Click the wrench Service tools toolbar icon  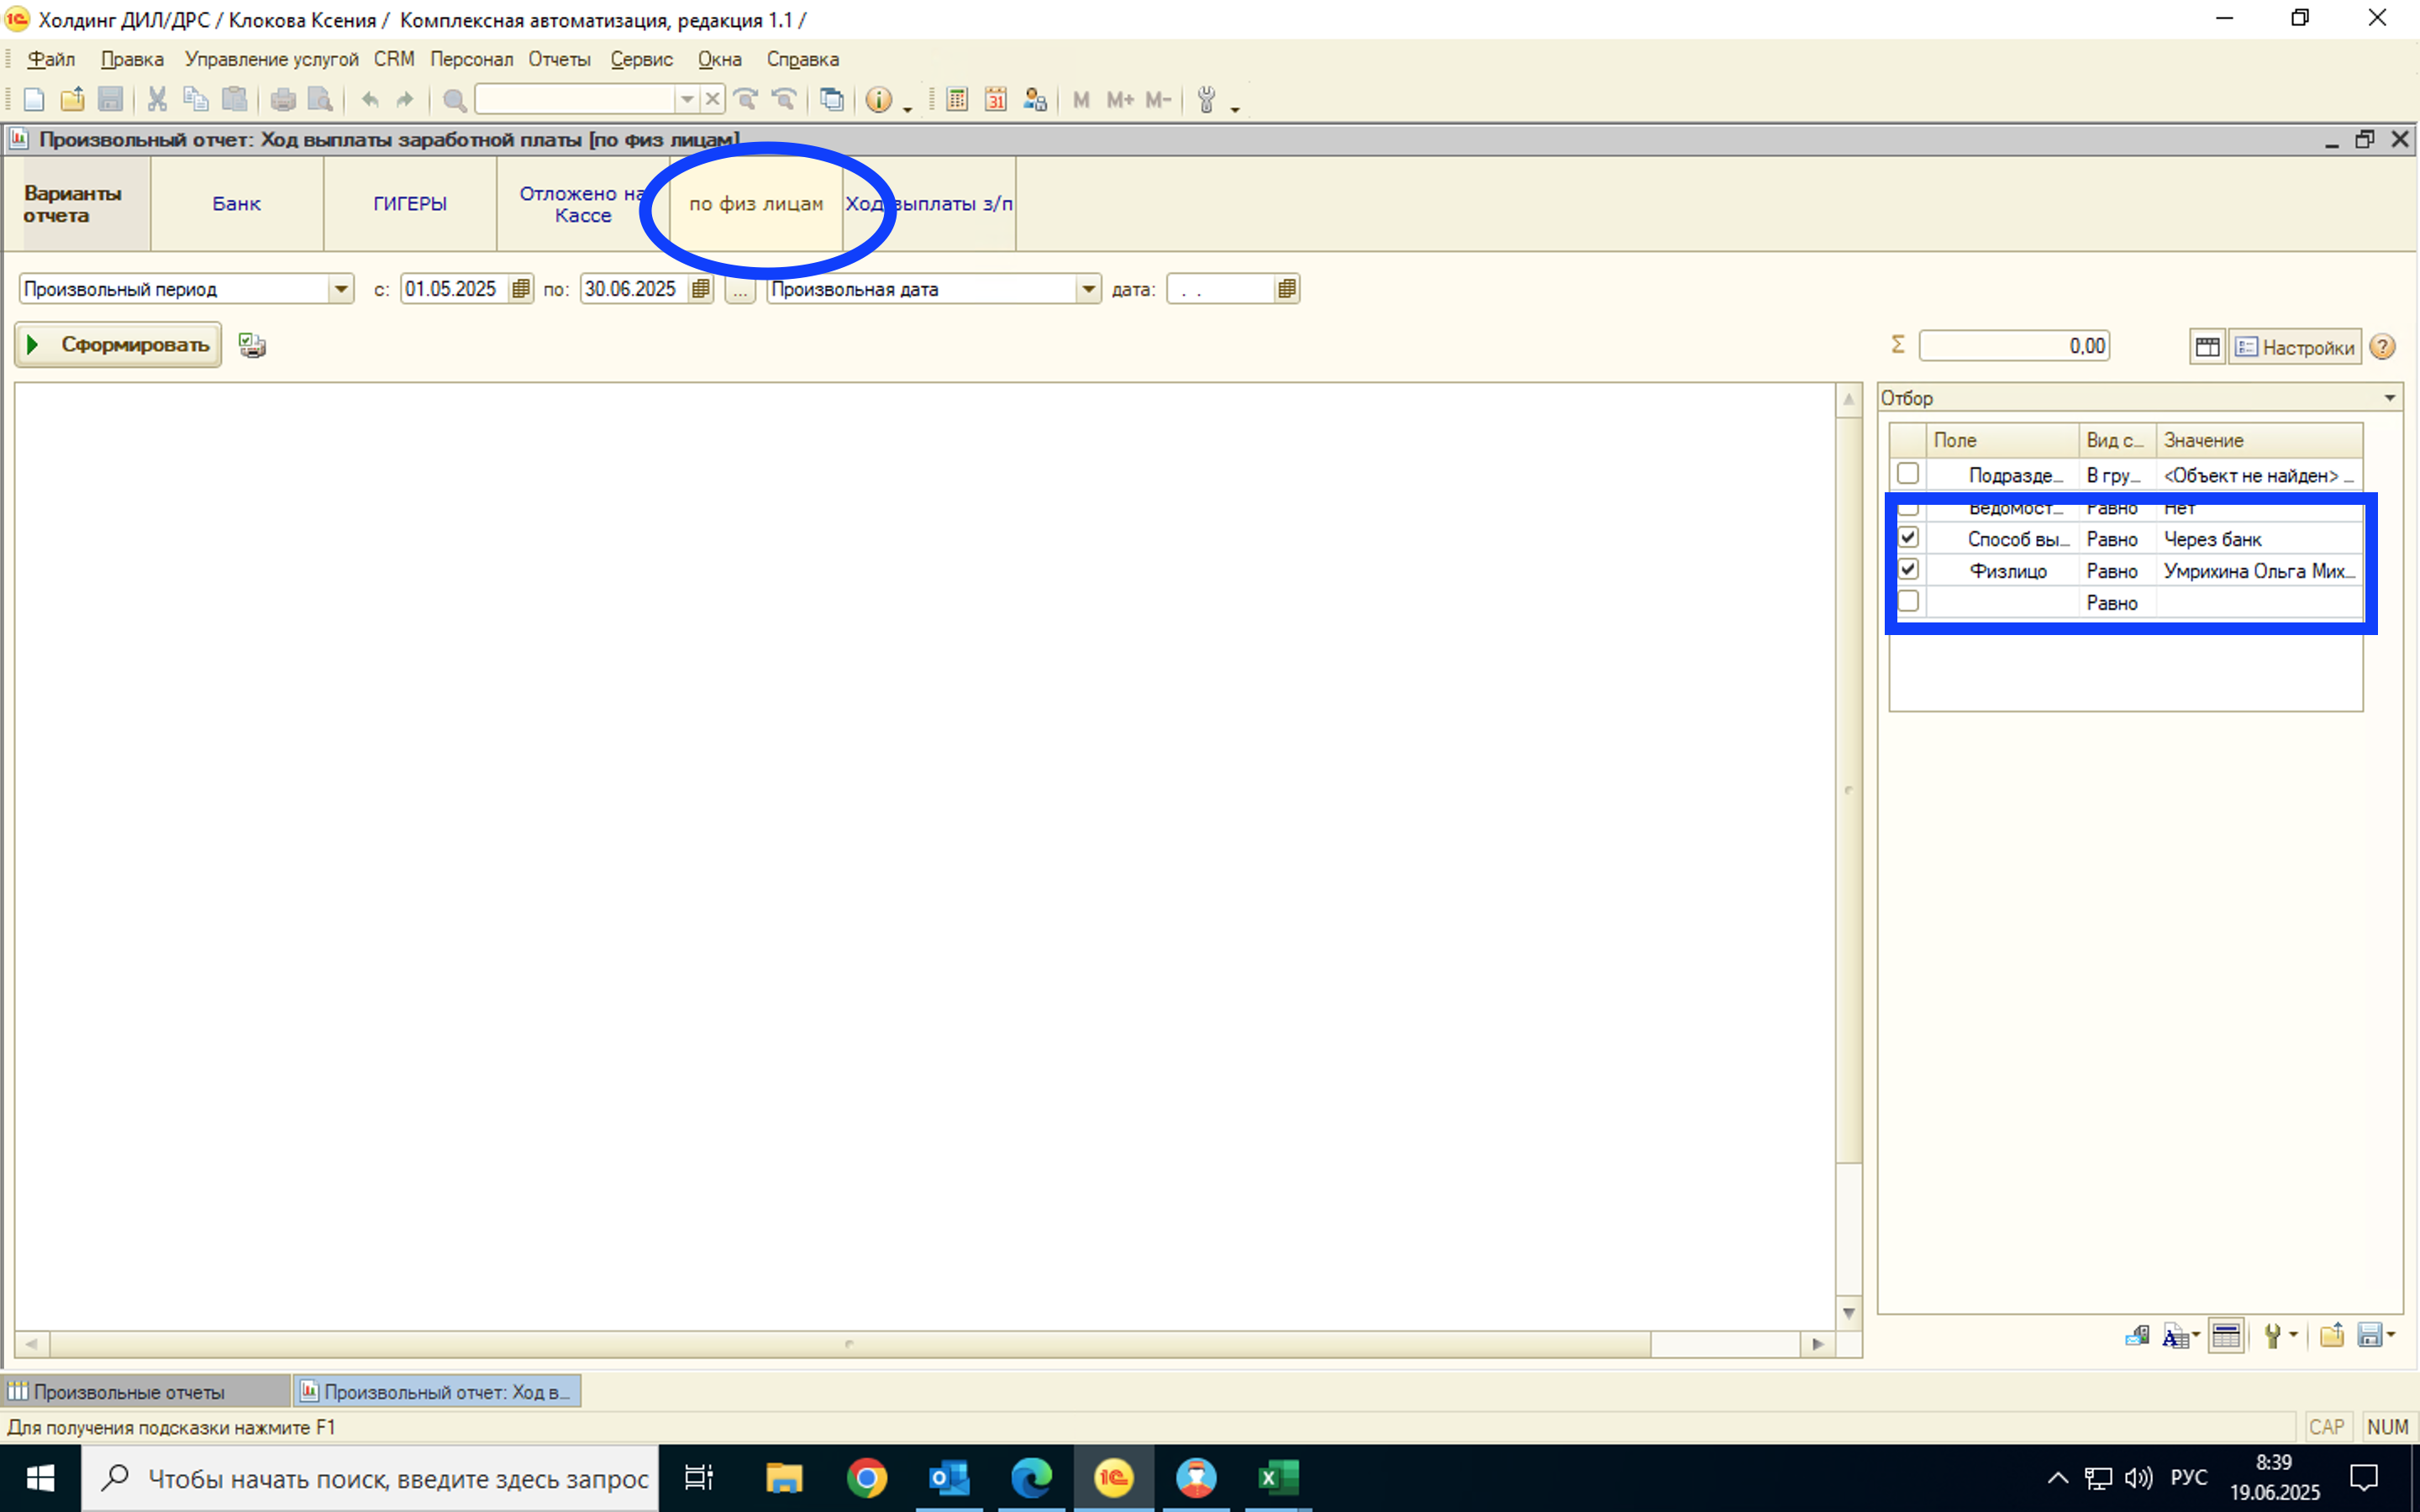pos(1207,99)
